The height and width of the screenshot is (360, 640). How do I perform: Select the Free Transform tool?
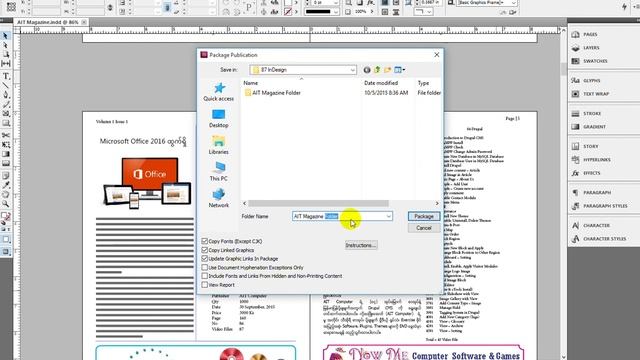click(x=6, y=144)
